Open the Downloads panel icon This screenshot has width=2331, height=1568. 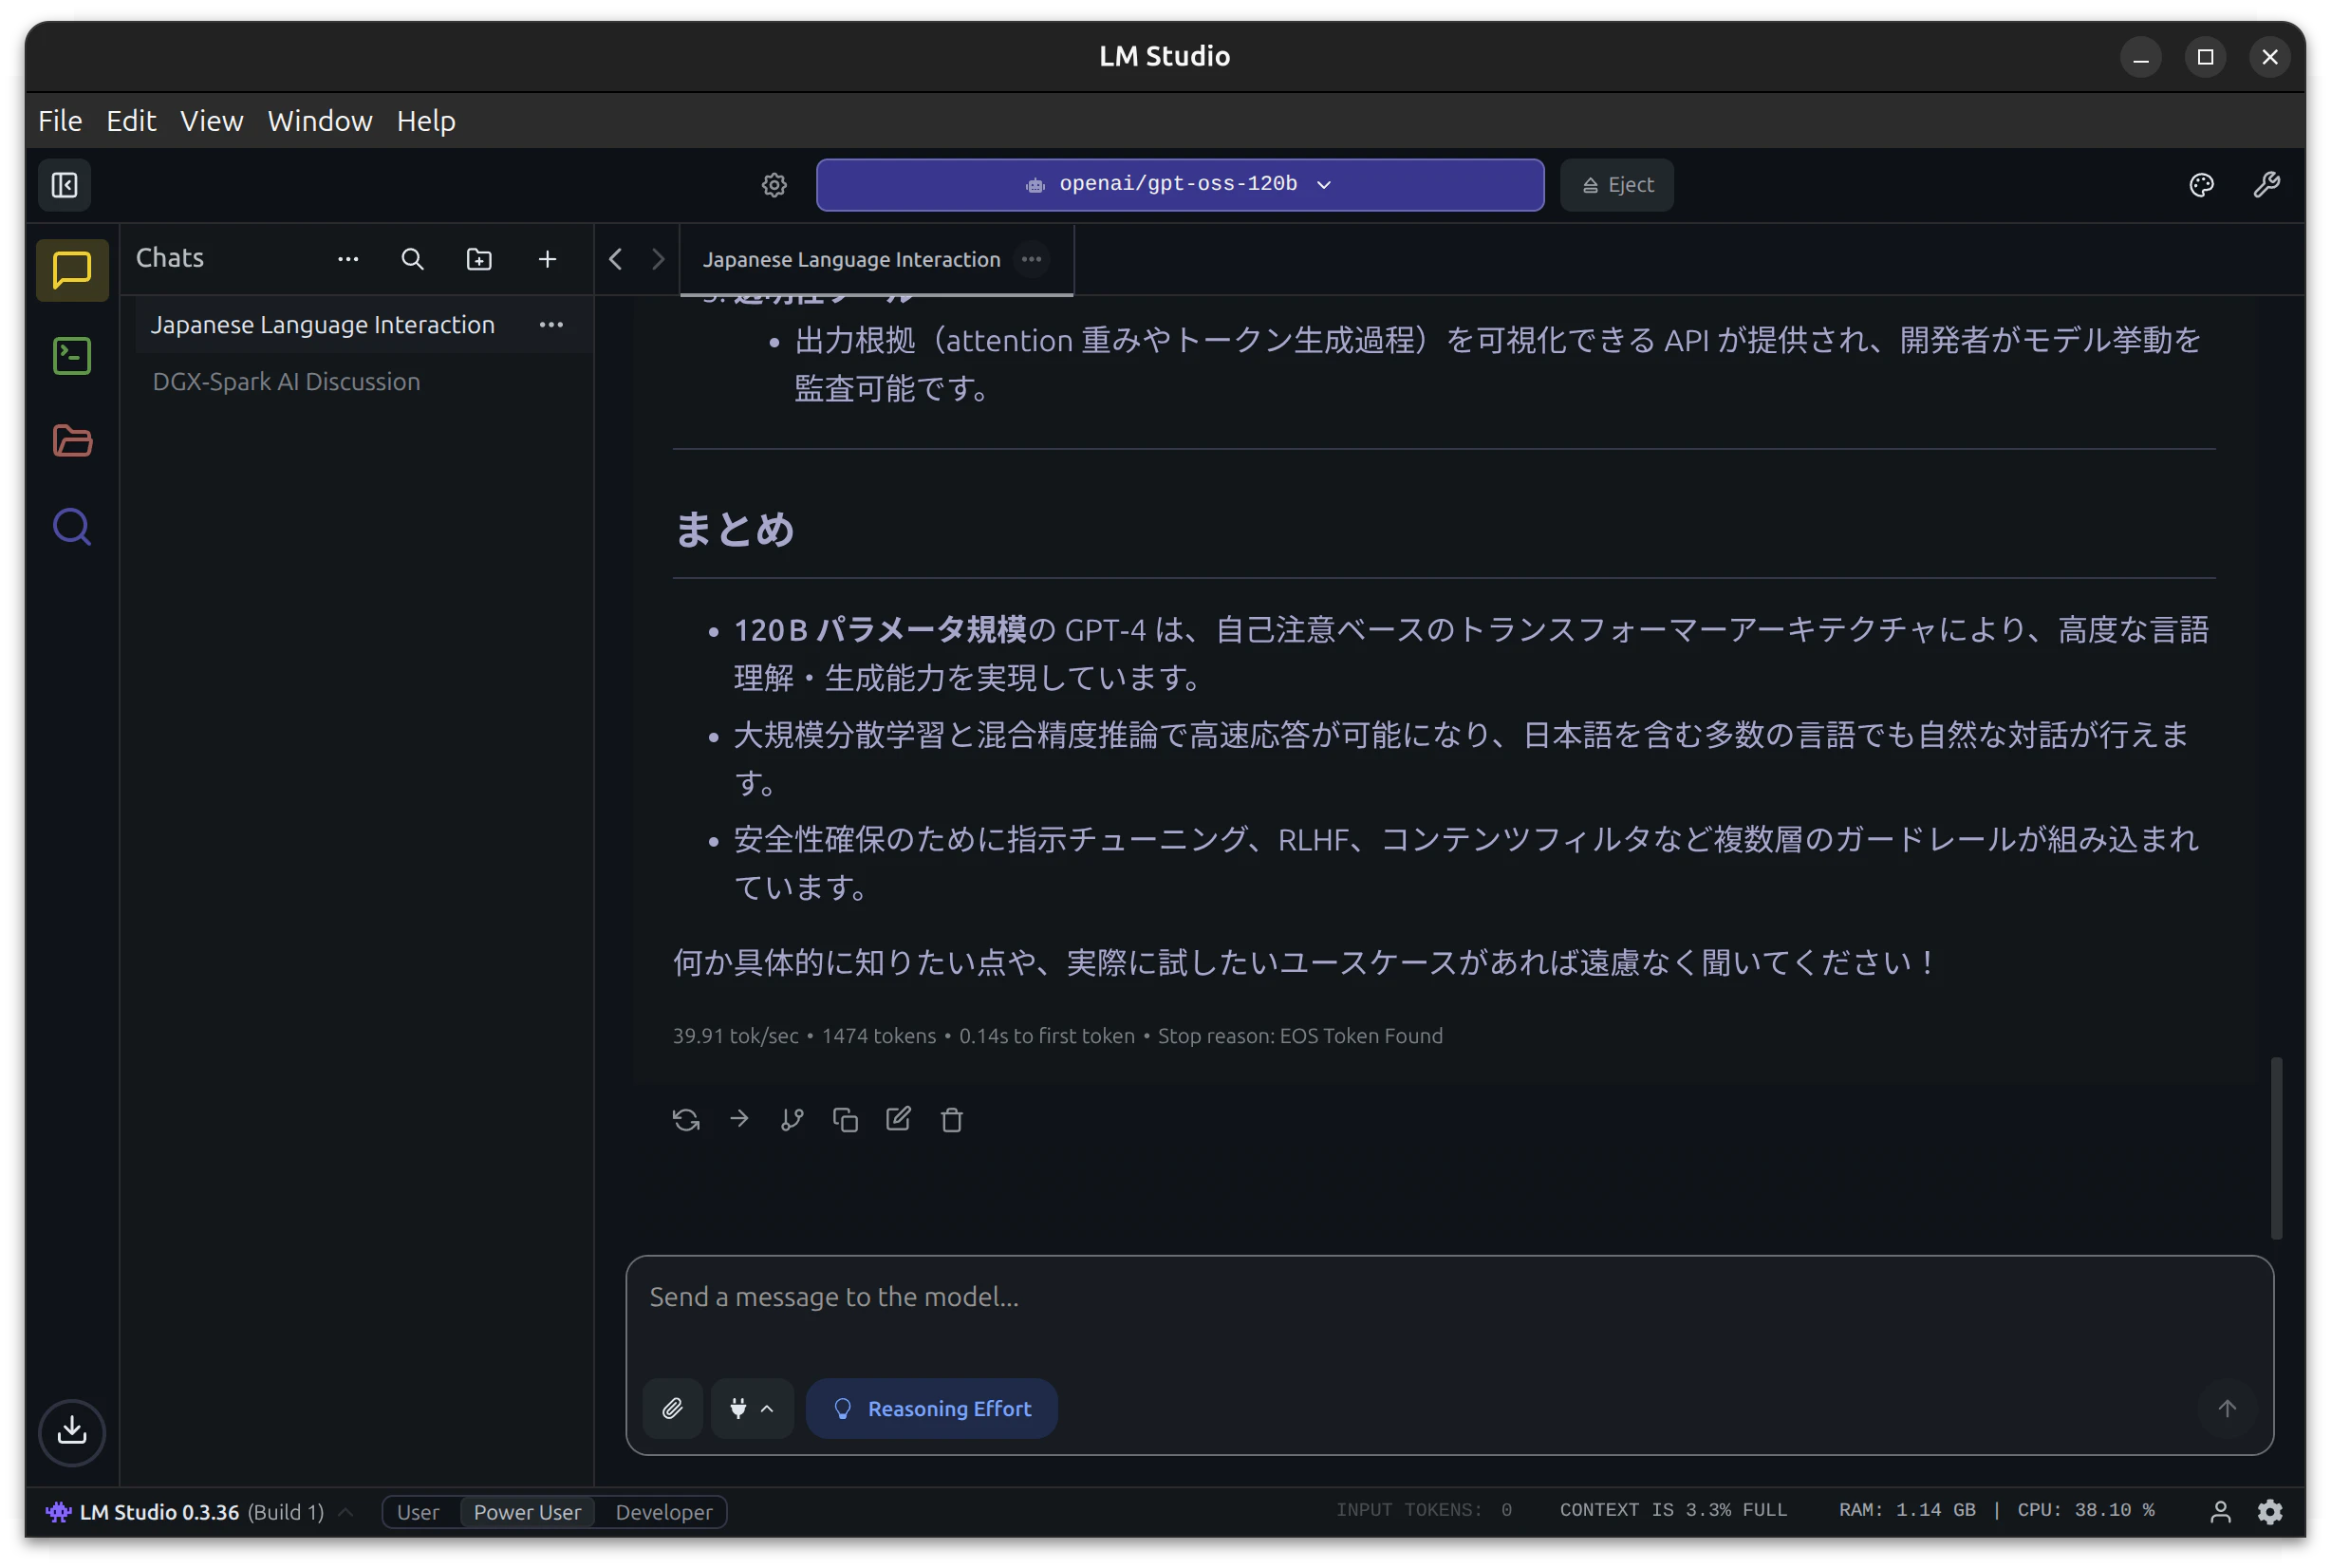coord(72,1432)
